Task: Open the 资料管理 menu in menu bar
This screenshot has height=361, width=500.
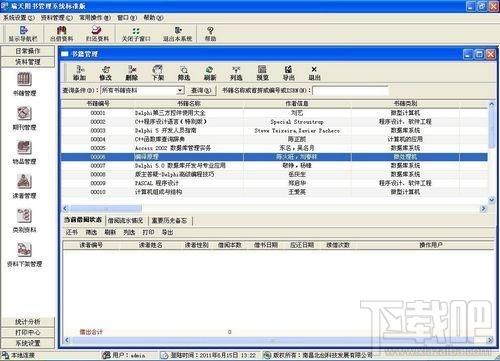Action: click(x=57, y=18)
